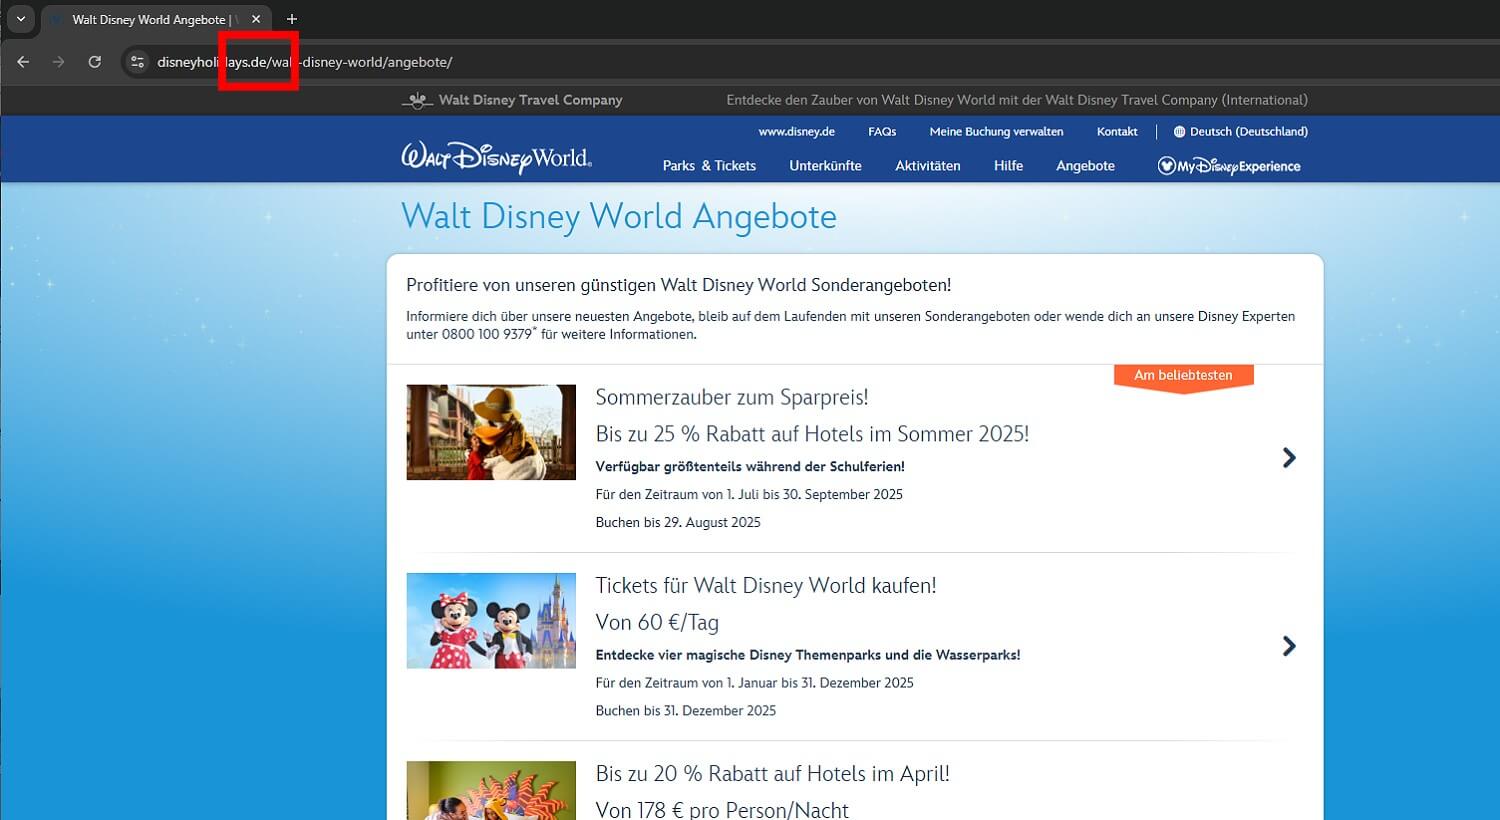The image size is (1500, 820).
Task: Reload the current page
Action: point(94,62)
